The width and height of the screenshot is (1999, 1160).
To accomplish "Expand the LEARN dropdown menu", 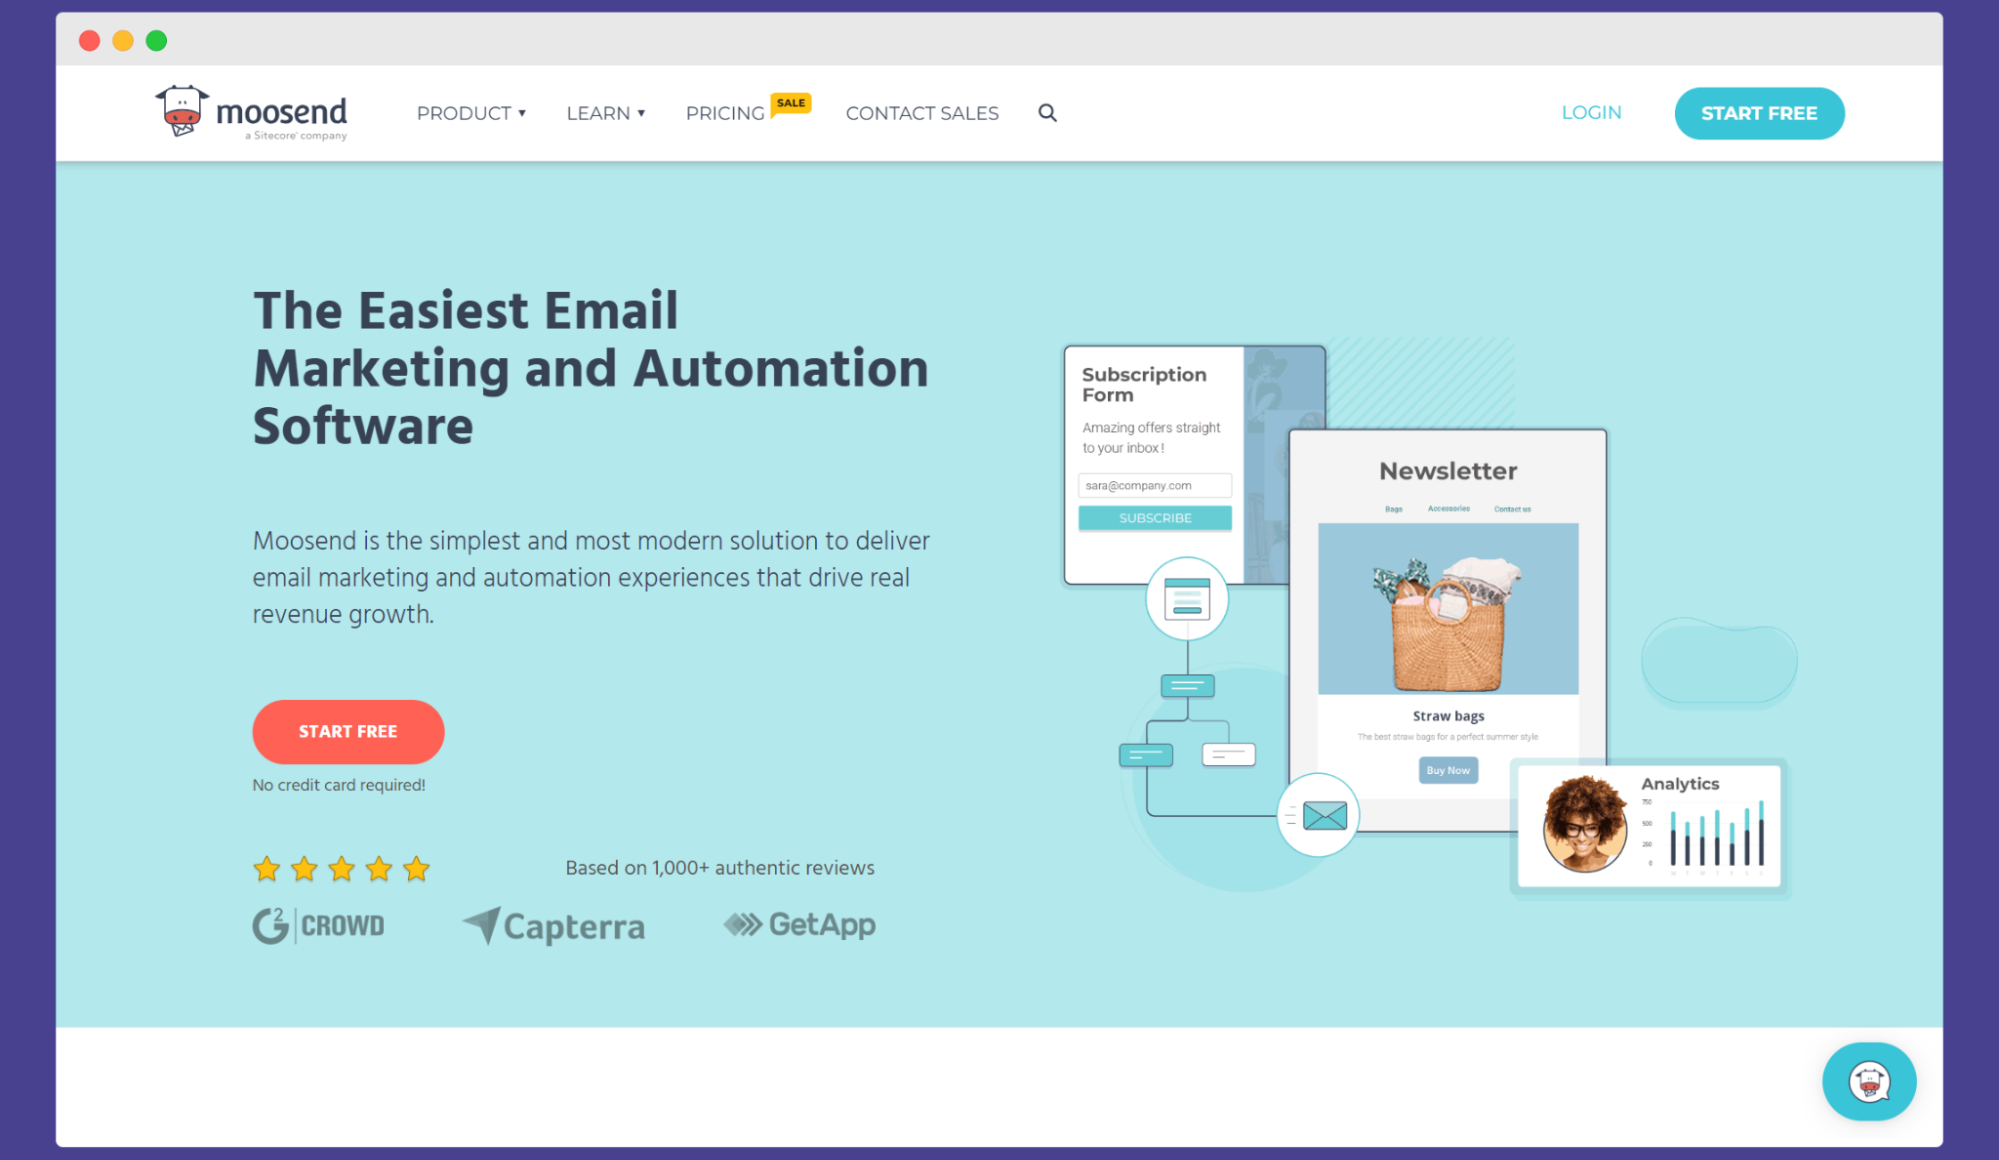I will pyautogui.click(x=607, y=113).
